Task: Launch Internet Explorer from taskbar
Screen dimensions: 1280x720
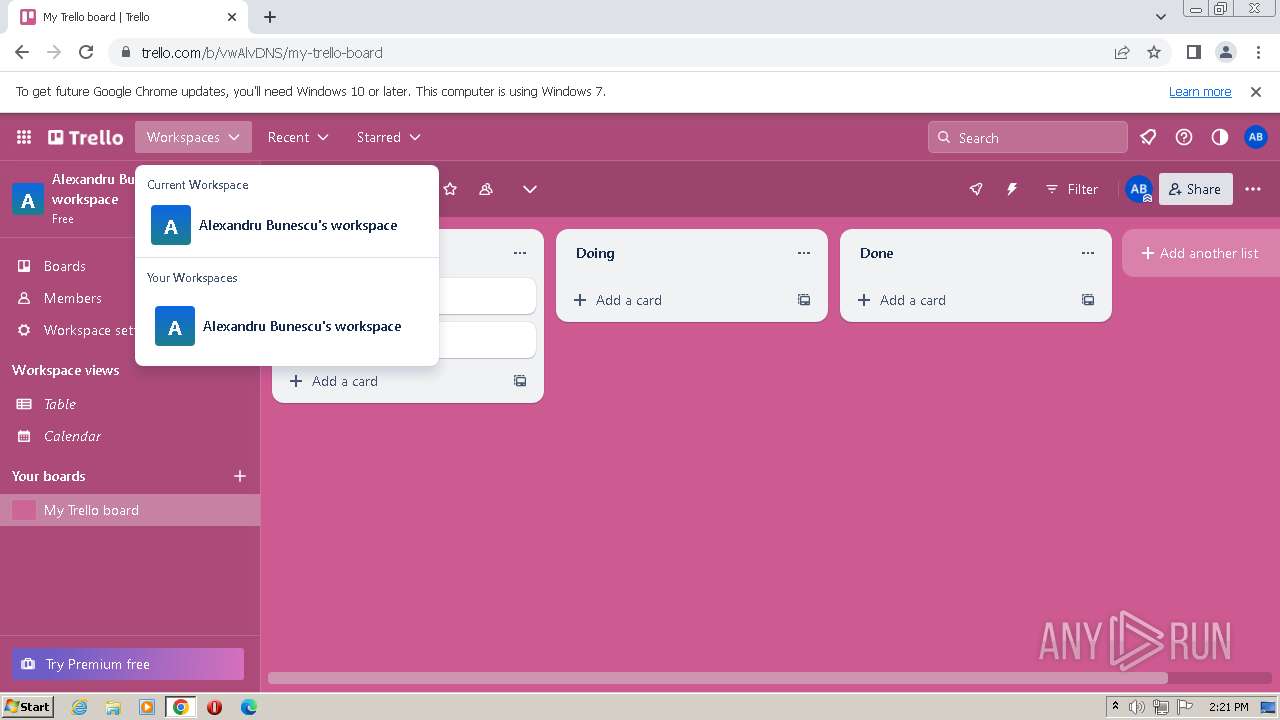Action: [x=79, y=707]
